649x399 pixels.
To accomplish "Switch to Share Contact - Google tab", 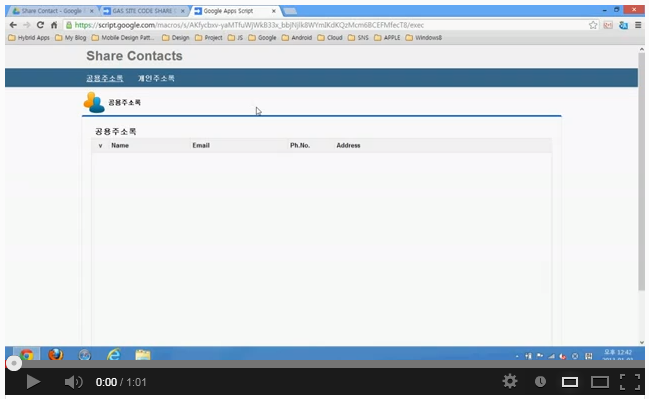I will 52,11.
